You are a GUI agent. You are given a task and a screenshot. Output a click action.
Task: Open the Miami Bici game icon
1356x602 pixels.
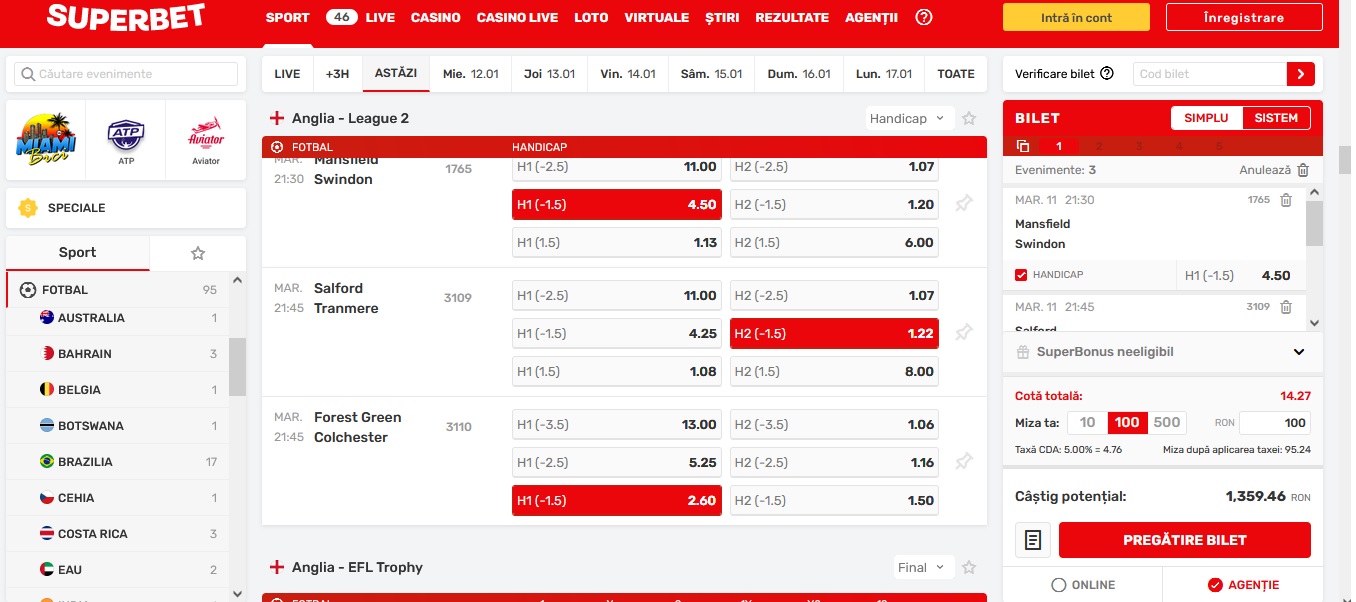46,139
